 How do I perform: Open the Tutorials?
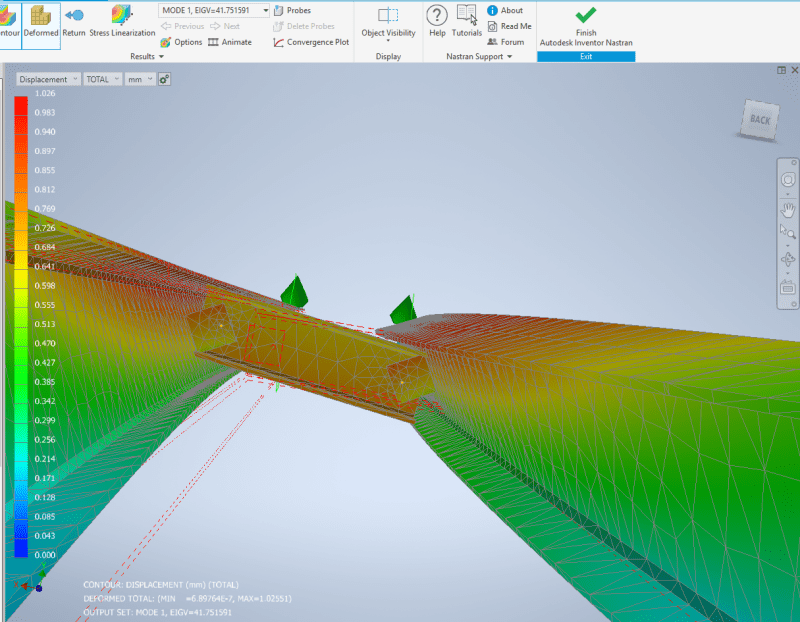click(x=466, y=21)
